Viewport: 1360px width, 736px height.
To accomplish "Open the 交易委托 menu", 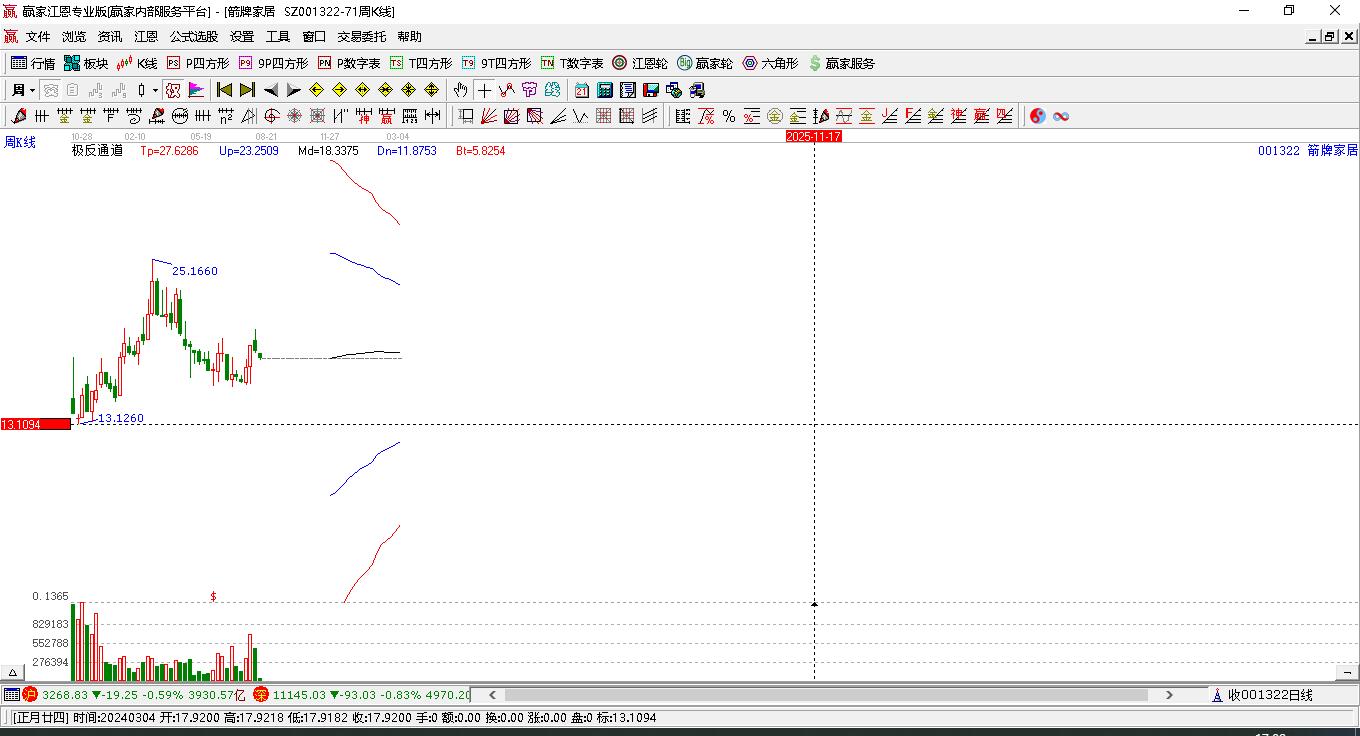I will point(361,36).
